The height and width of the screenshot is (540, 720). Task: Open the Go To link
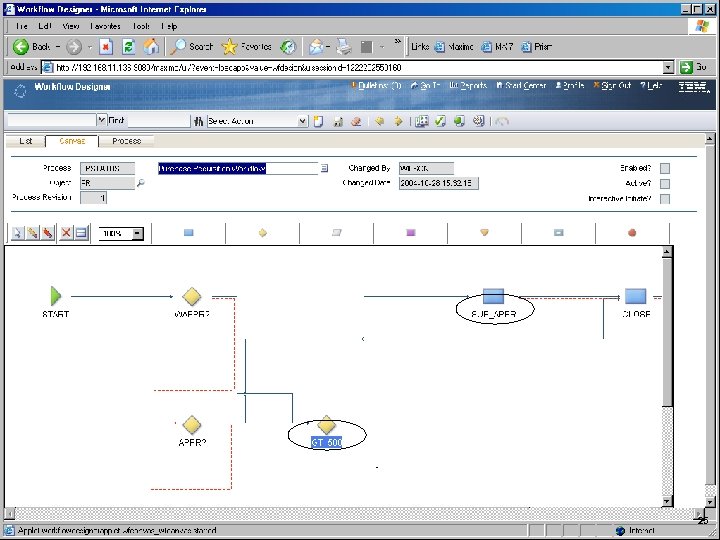(425, 85)
